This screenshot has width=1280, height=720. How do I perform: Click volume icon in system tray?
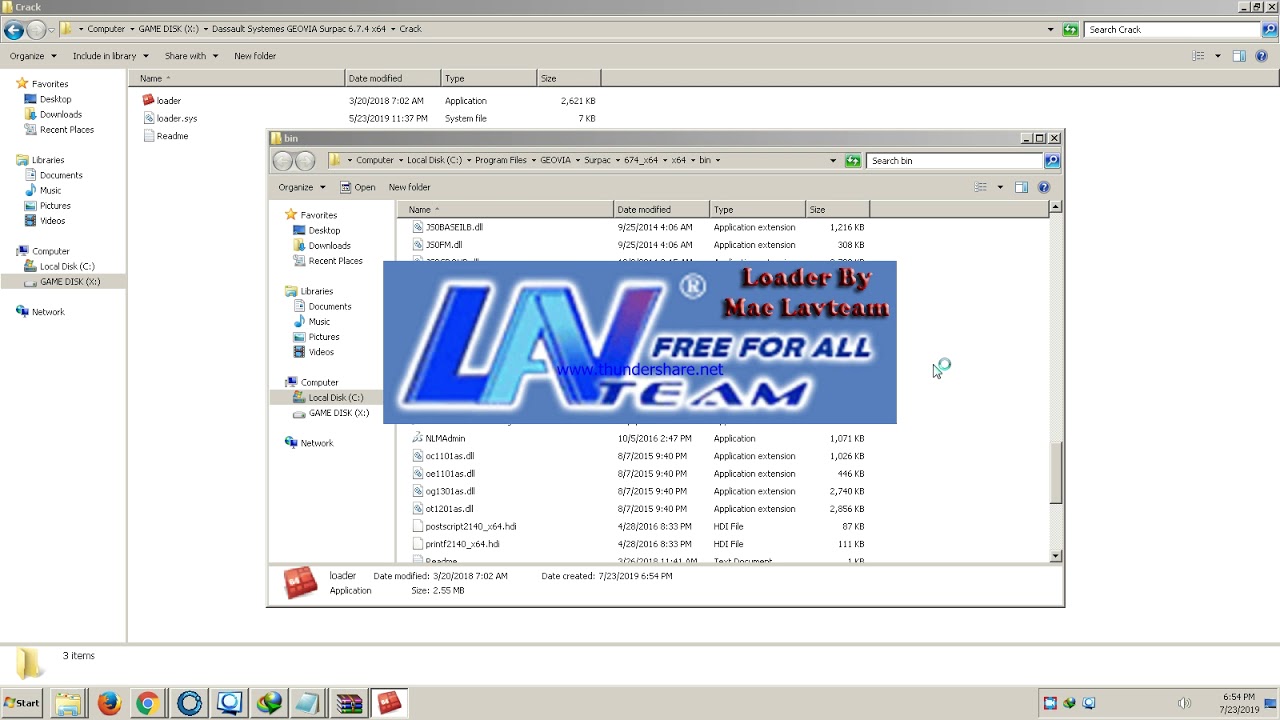1184,703
